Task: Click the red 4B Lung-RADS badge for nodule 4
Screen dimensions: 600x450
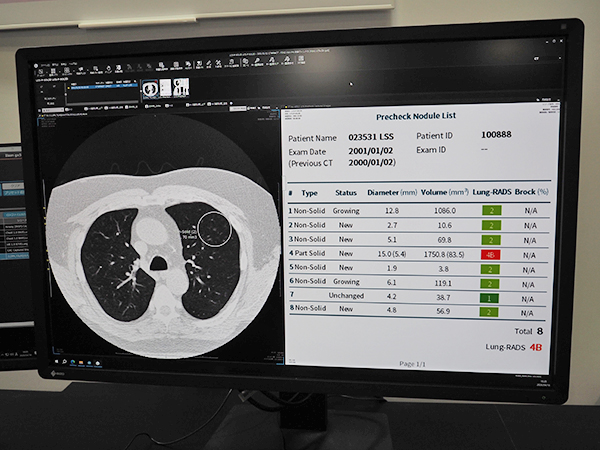Action: pos(491,254)
